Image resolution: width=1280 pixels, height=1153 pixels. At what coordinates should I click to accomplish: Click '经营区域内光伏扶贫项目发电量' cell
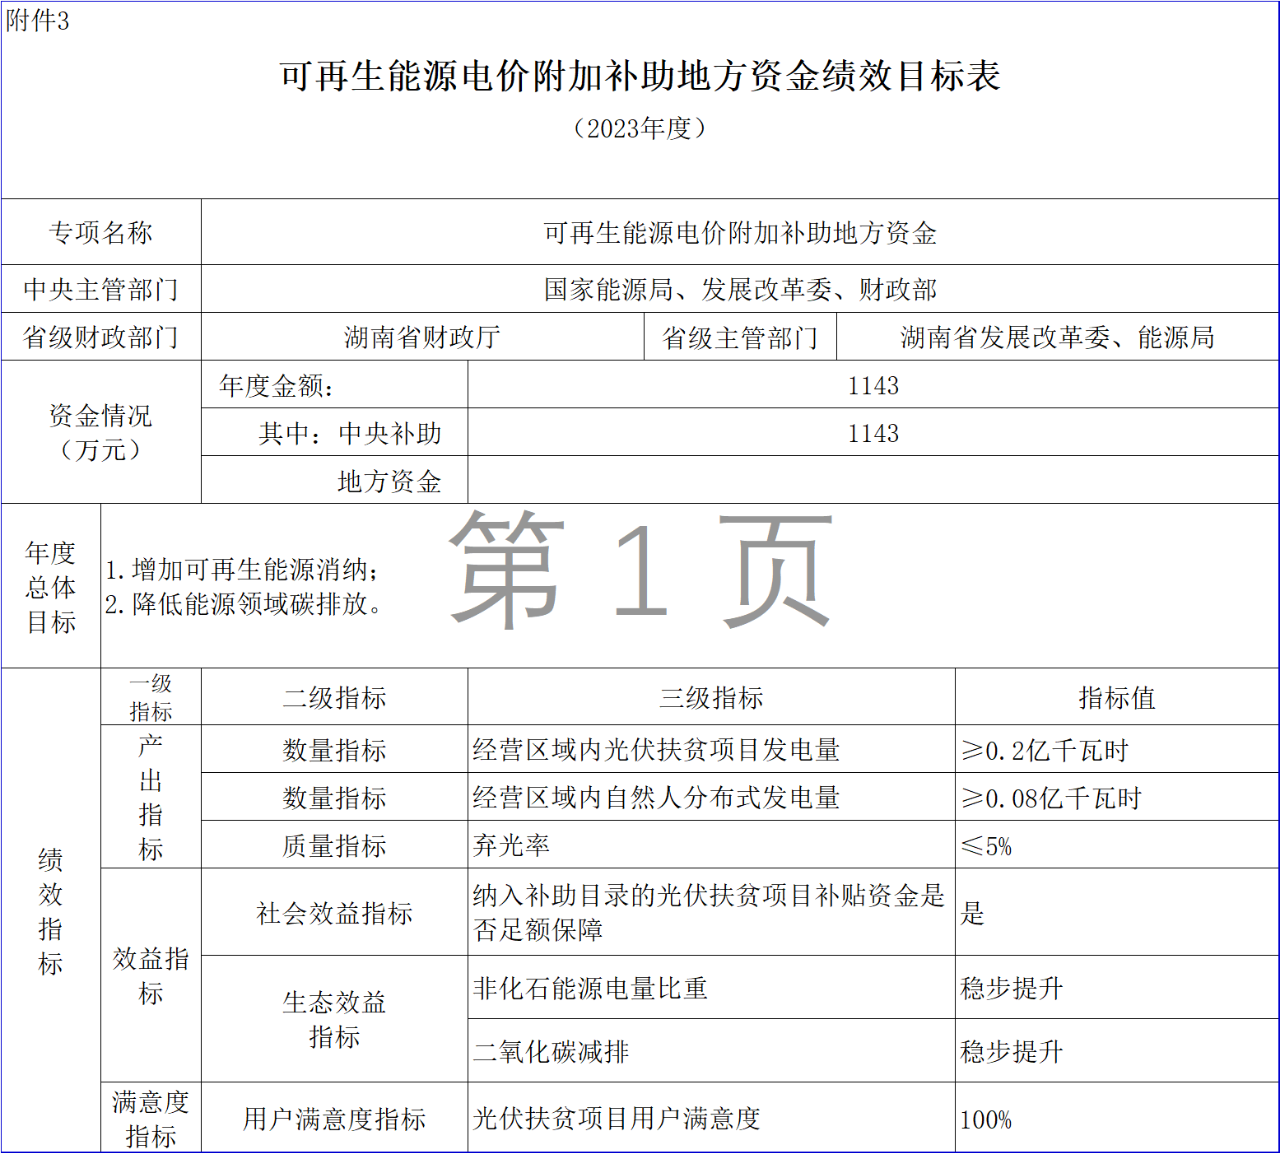(x=711, y=749)
